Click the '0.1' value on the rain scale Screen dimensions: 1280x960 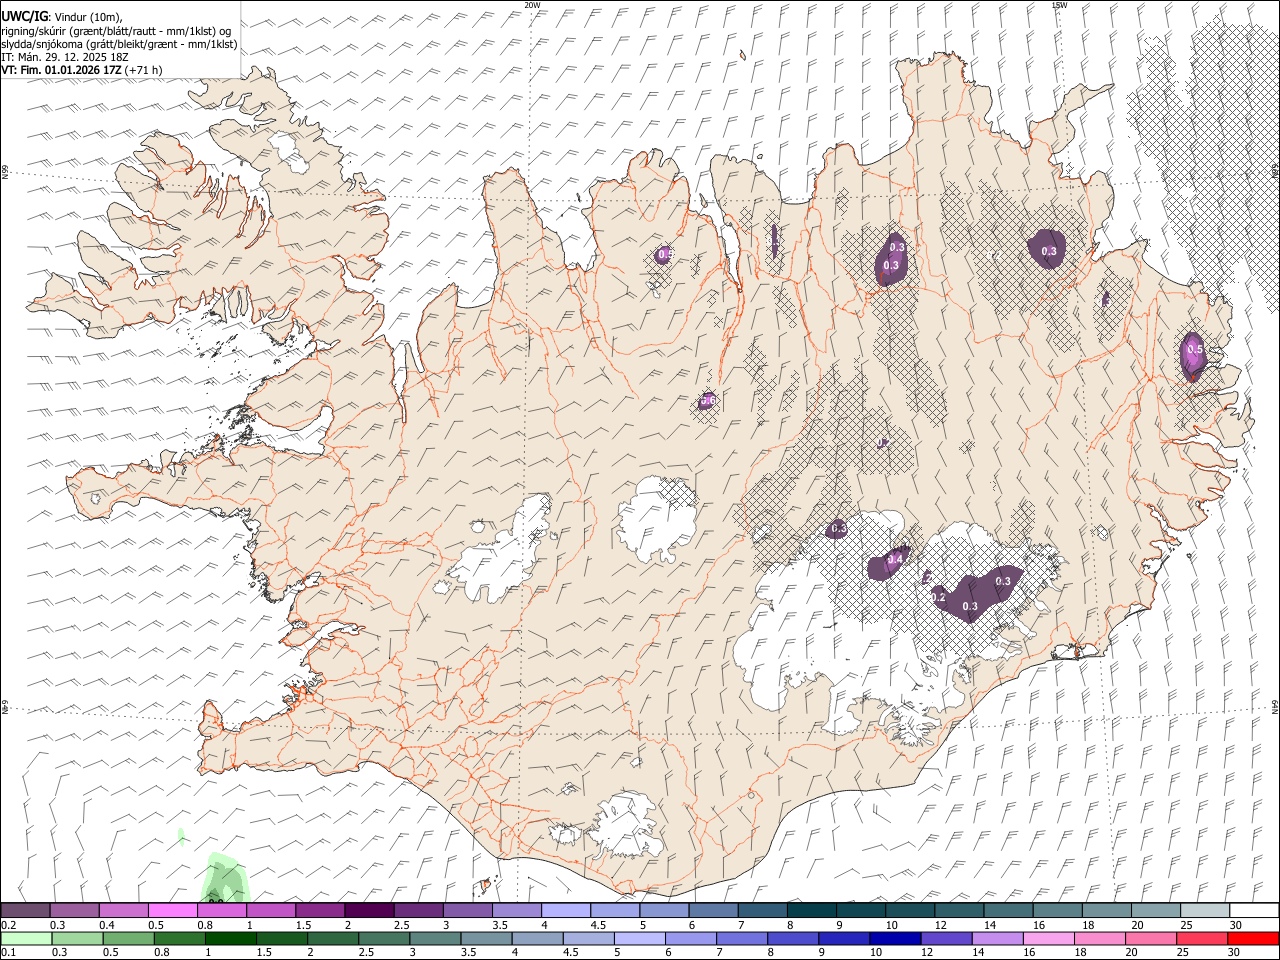coord(9,951)
